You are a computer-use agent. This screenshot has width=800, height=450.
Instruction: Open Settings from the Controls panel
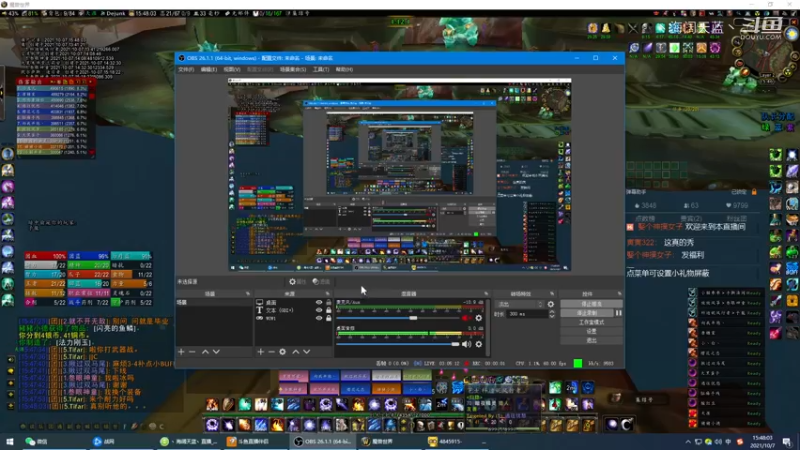click(x=591, y=331)
